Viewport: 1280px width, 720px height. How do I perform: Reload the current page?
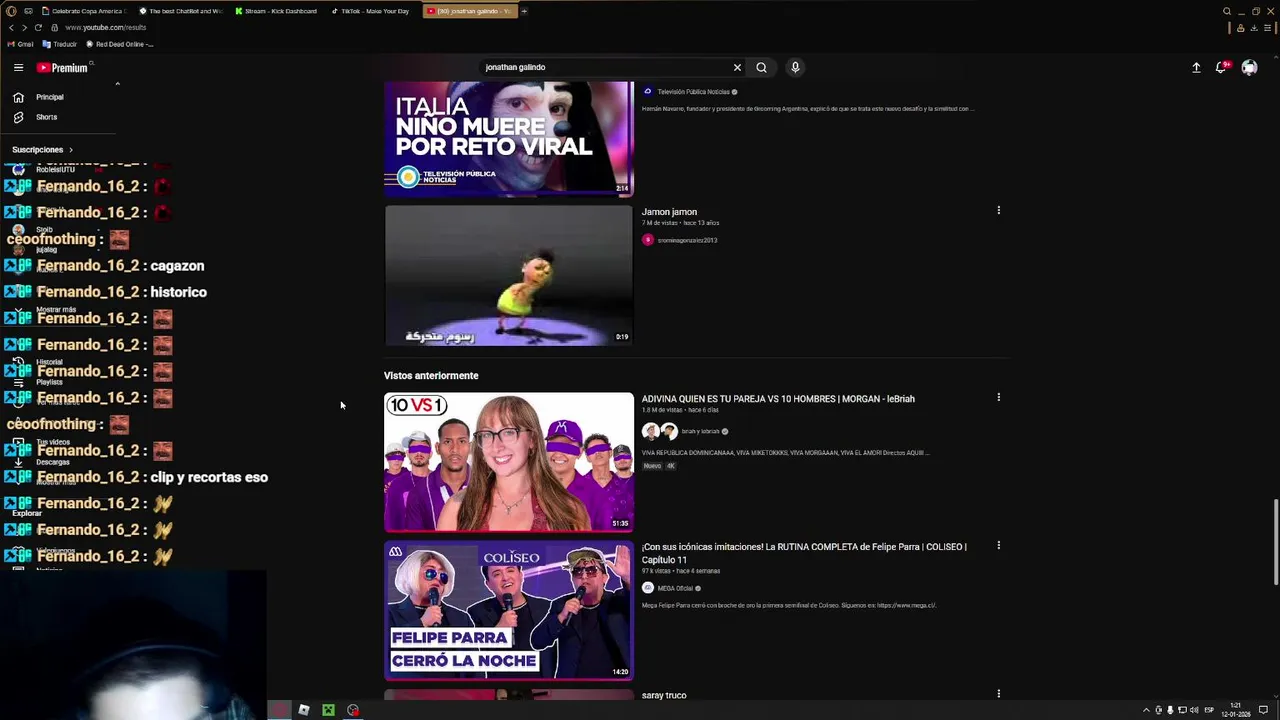click(38, 28)
